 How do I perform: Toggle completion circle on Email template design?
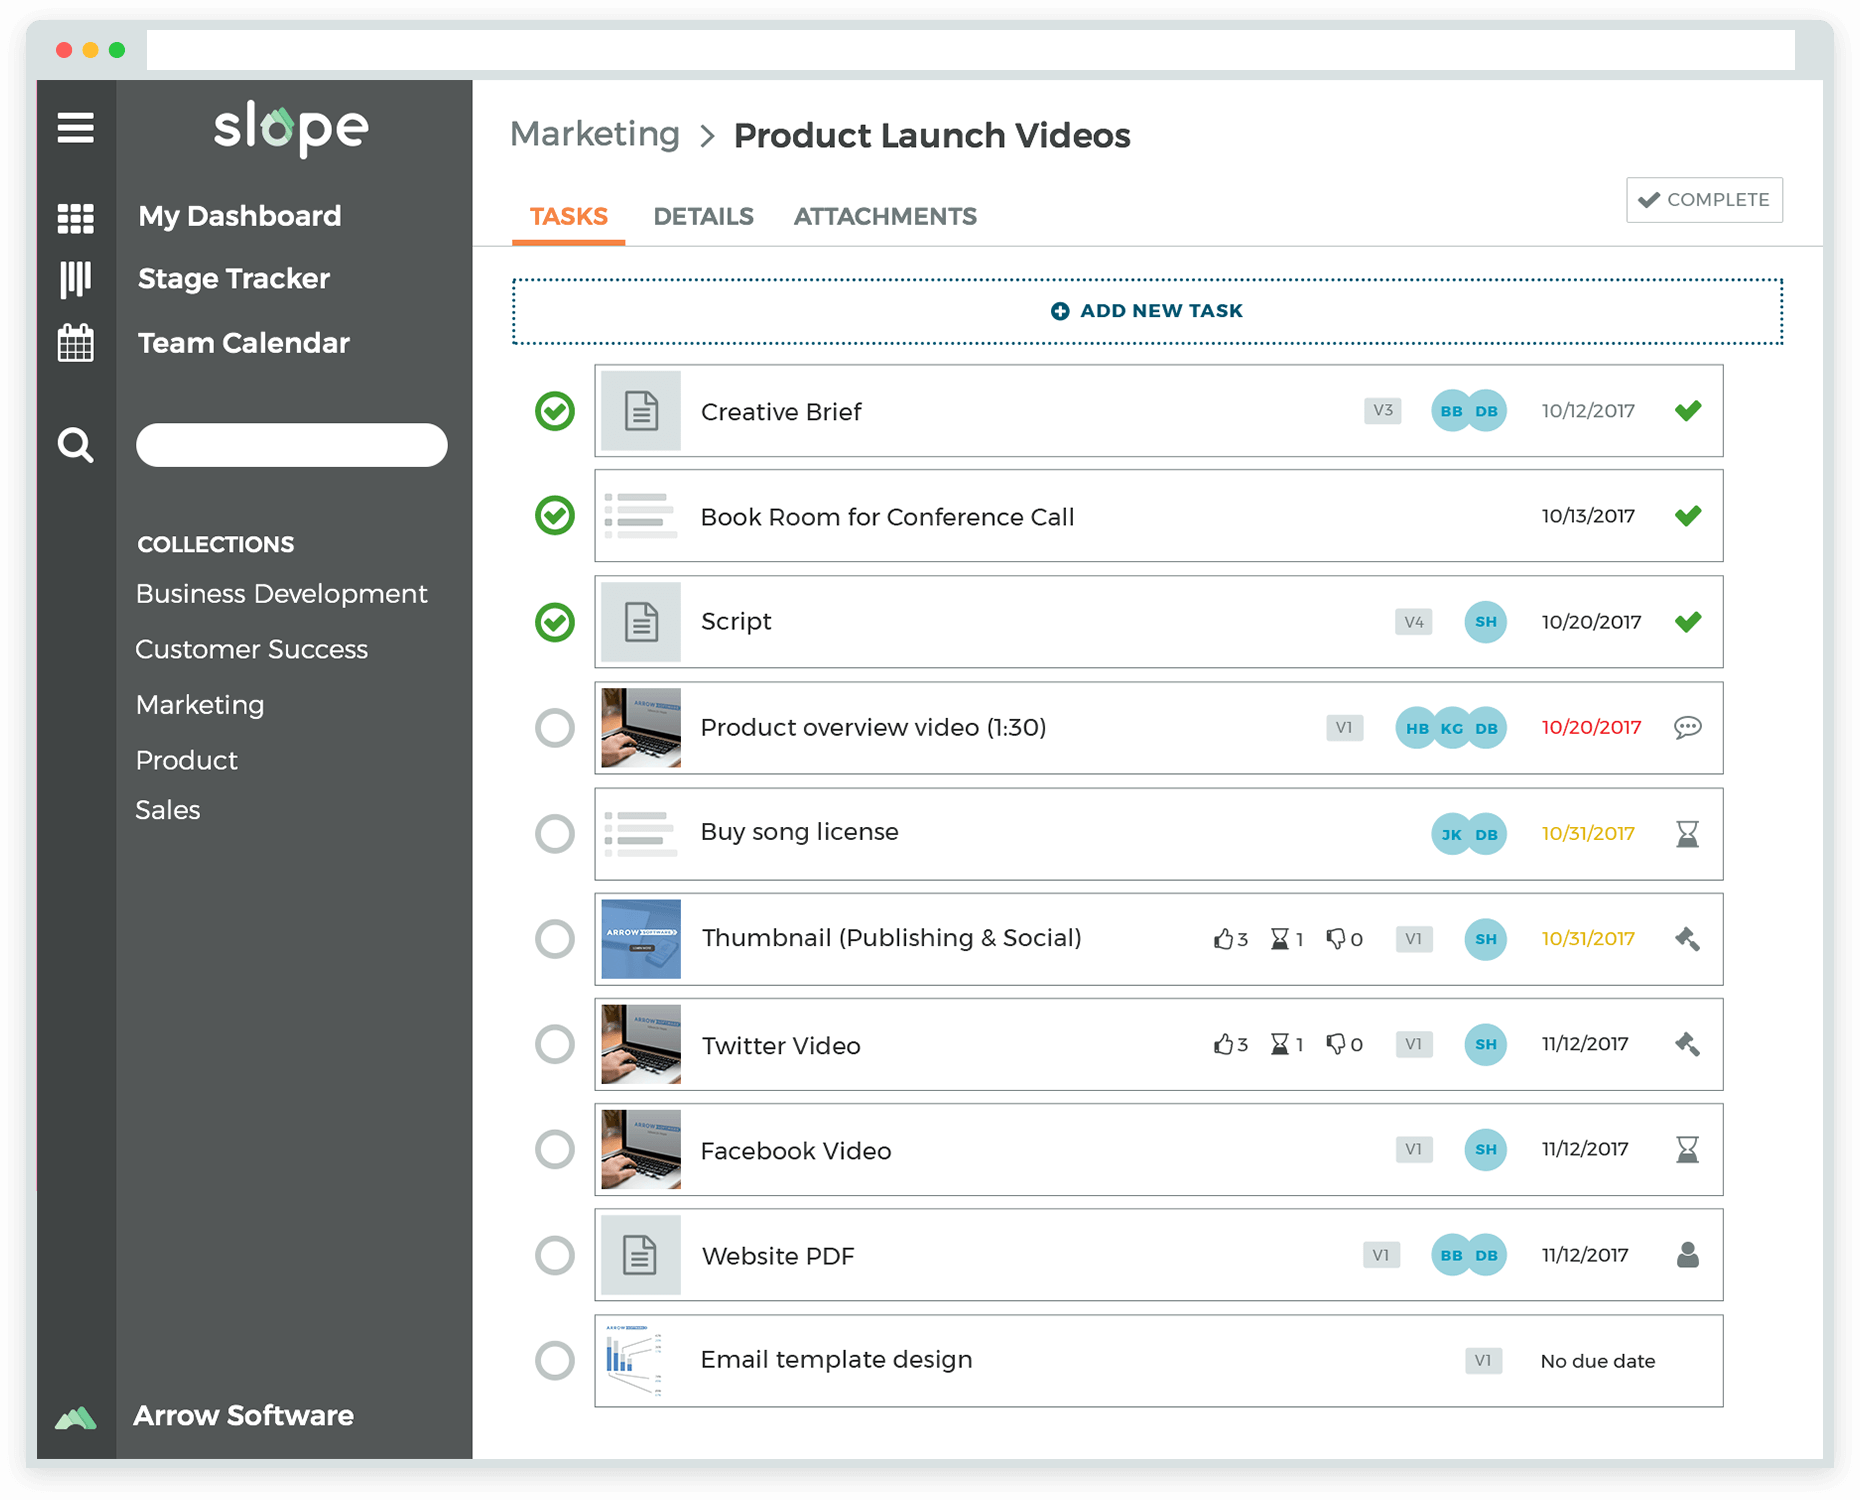coord(554,1360)
